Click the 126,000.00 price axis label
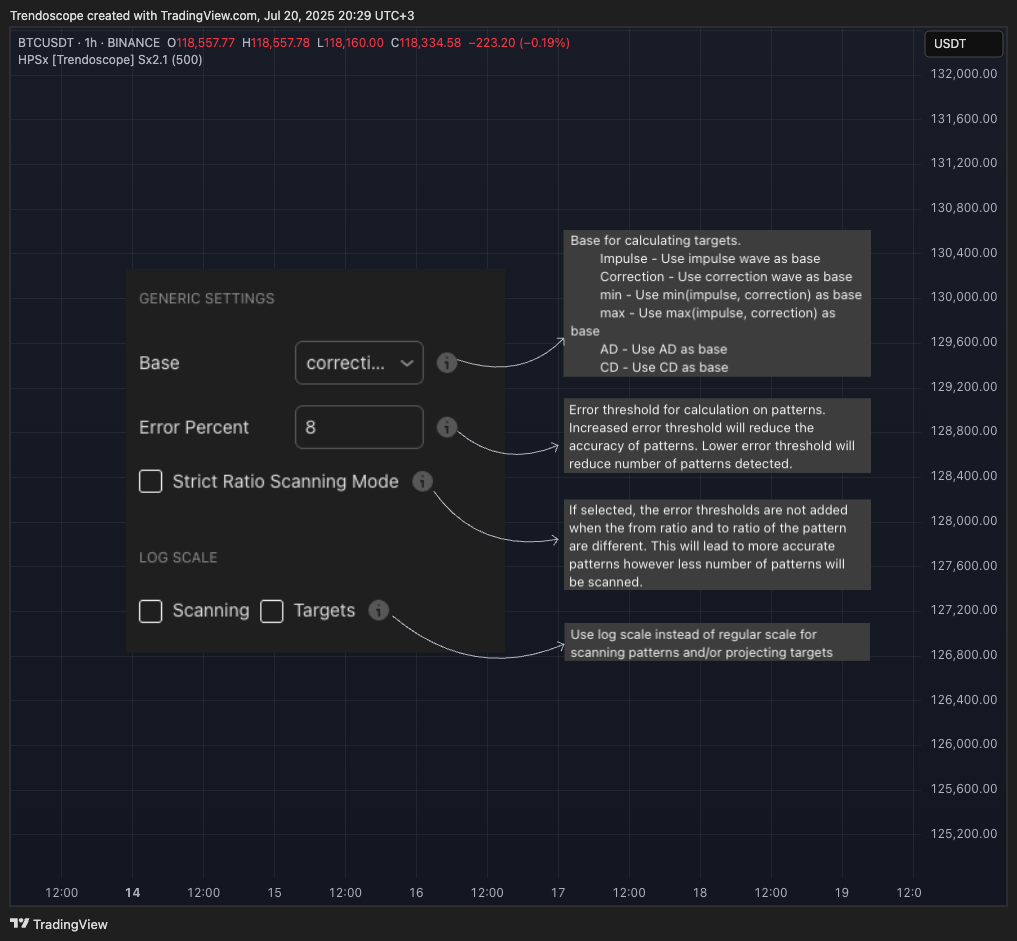The image size is (1017, 941). [964, 744]
